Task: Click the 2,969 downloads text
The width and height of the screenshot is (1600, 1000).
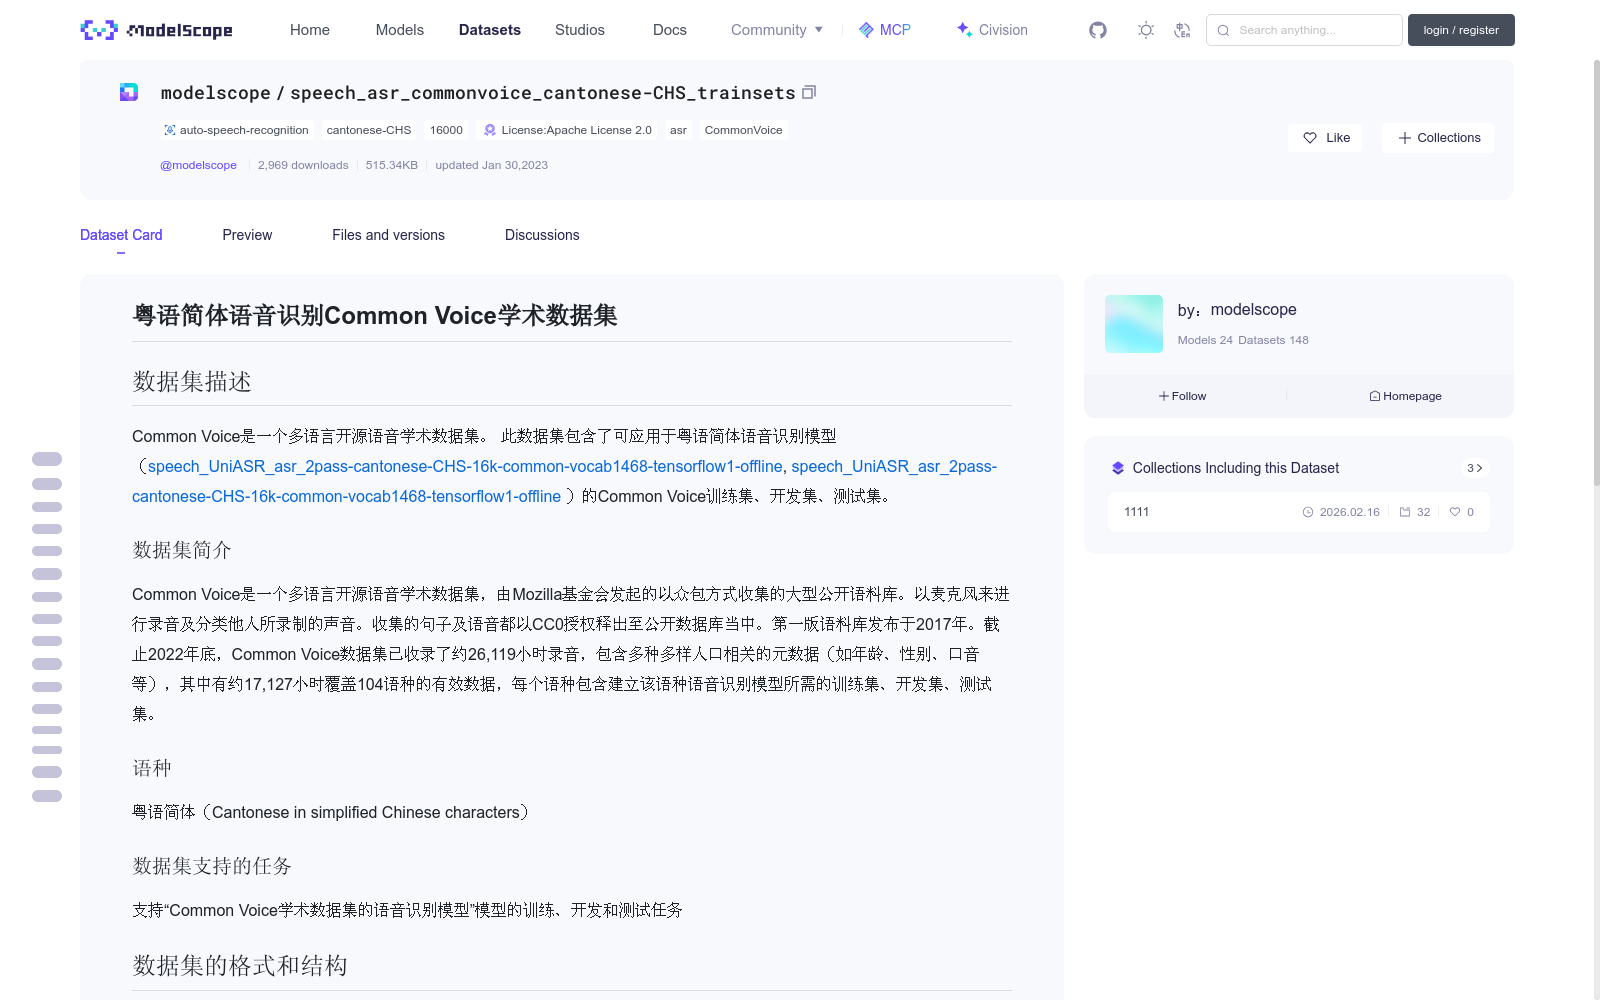Action: click(x=303, y=165)
